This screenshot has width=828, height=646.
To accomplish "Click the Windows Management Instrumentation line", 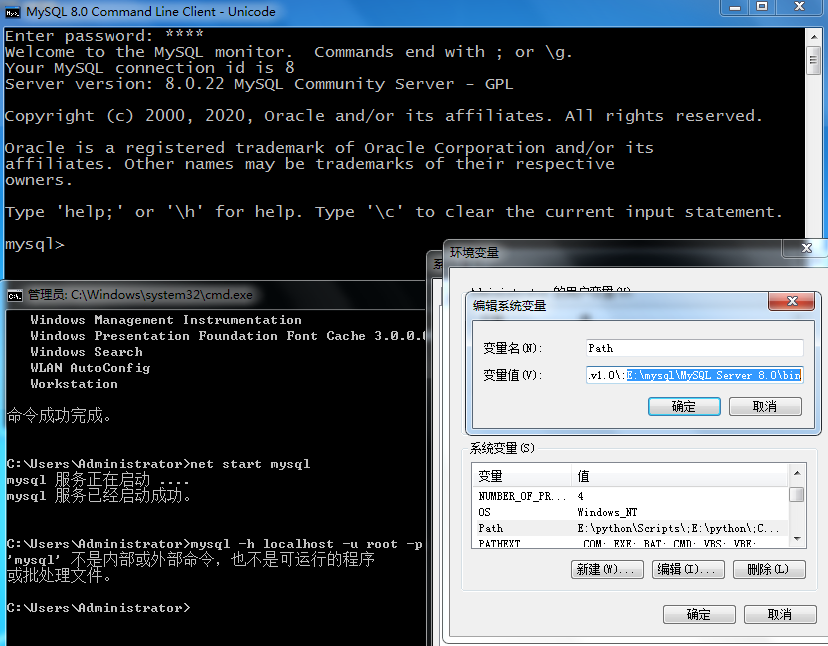I will click(166, 320).
